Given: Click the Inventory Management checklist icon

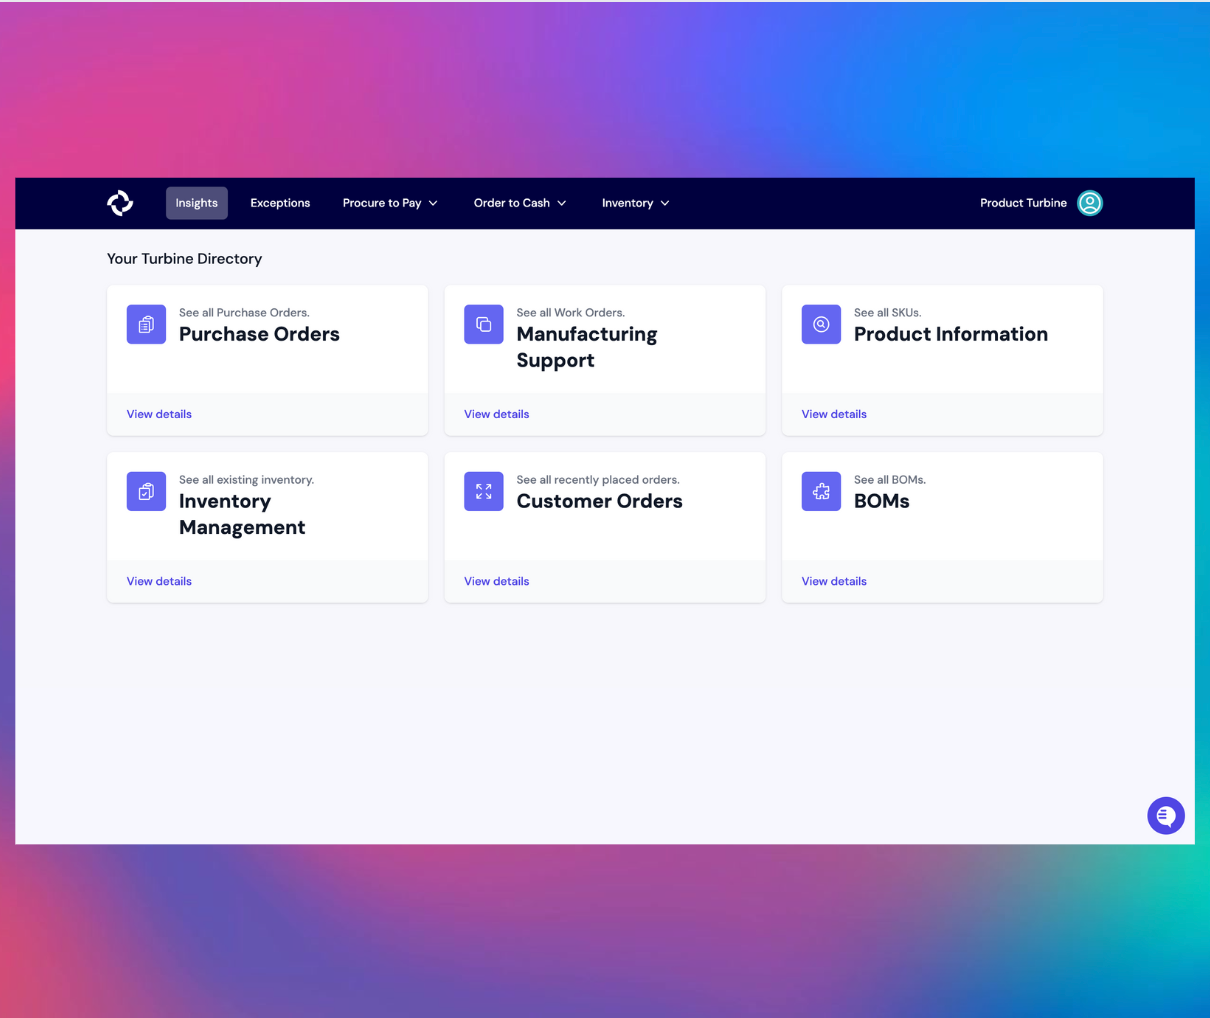Looking at the screenshot, I should (146, 492).
